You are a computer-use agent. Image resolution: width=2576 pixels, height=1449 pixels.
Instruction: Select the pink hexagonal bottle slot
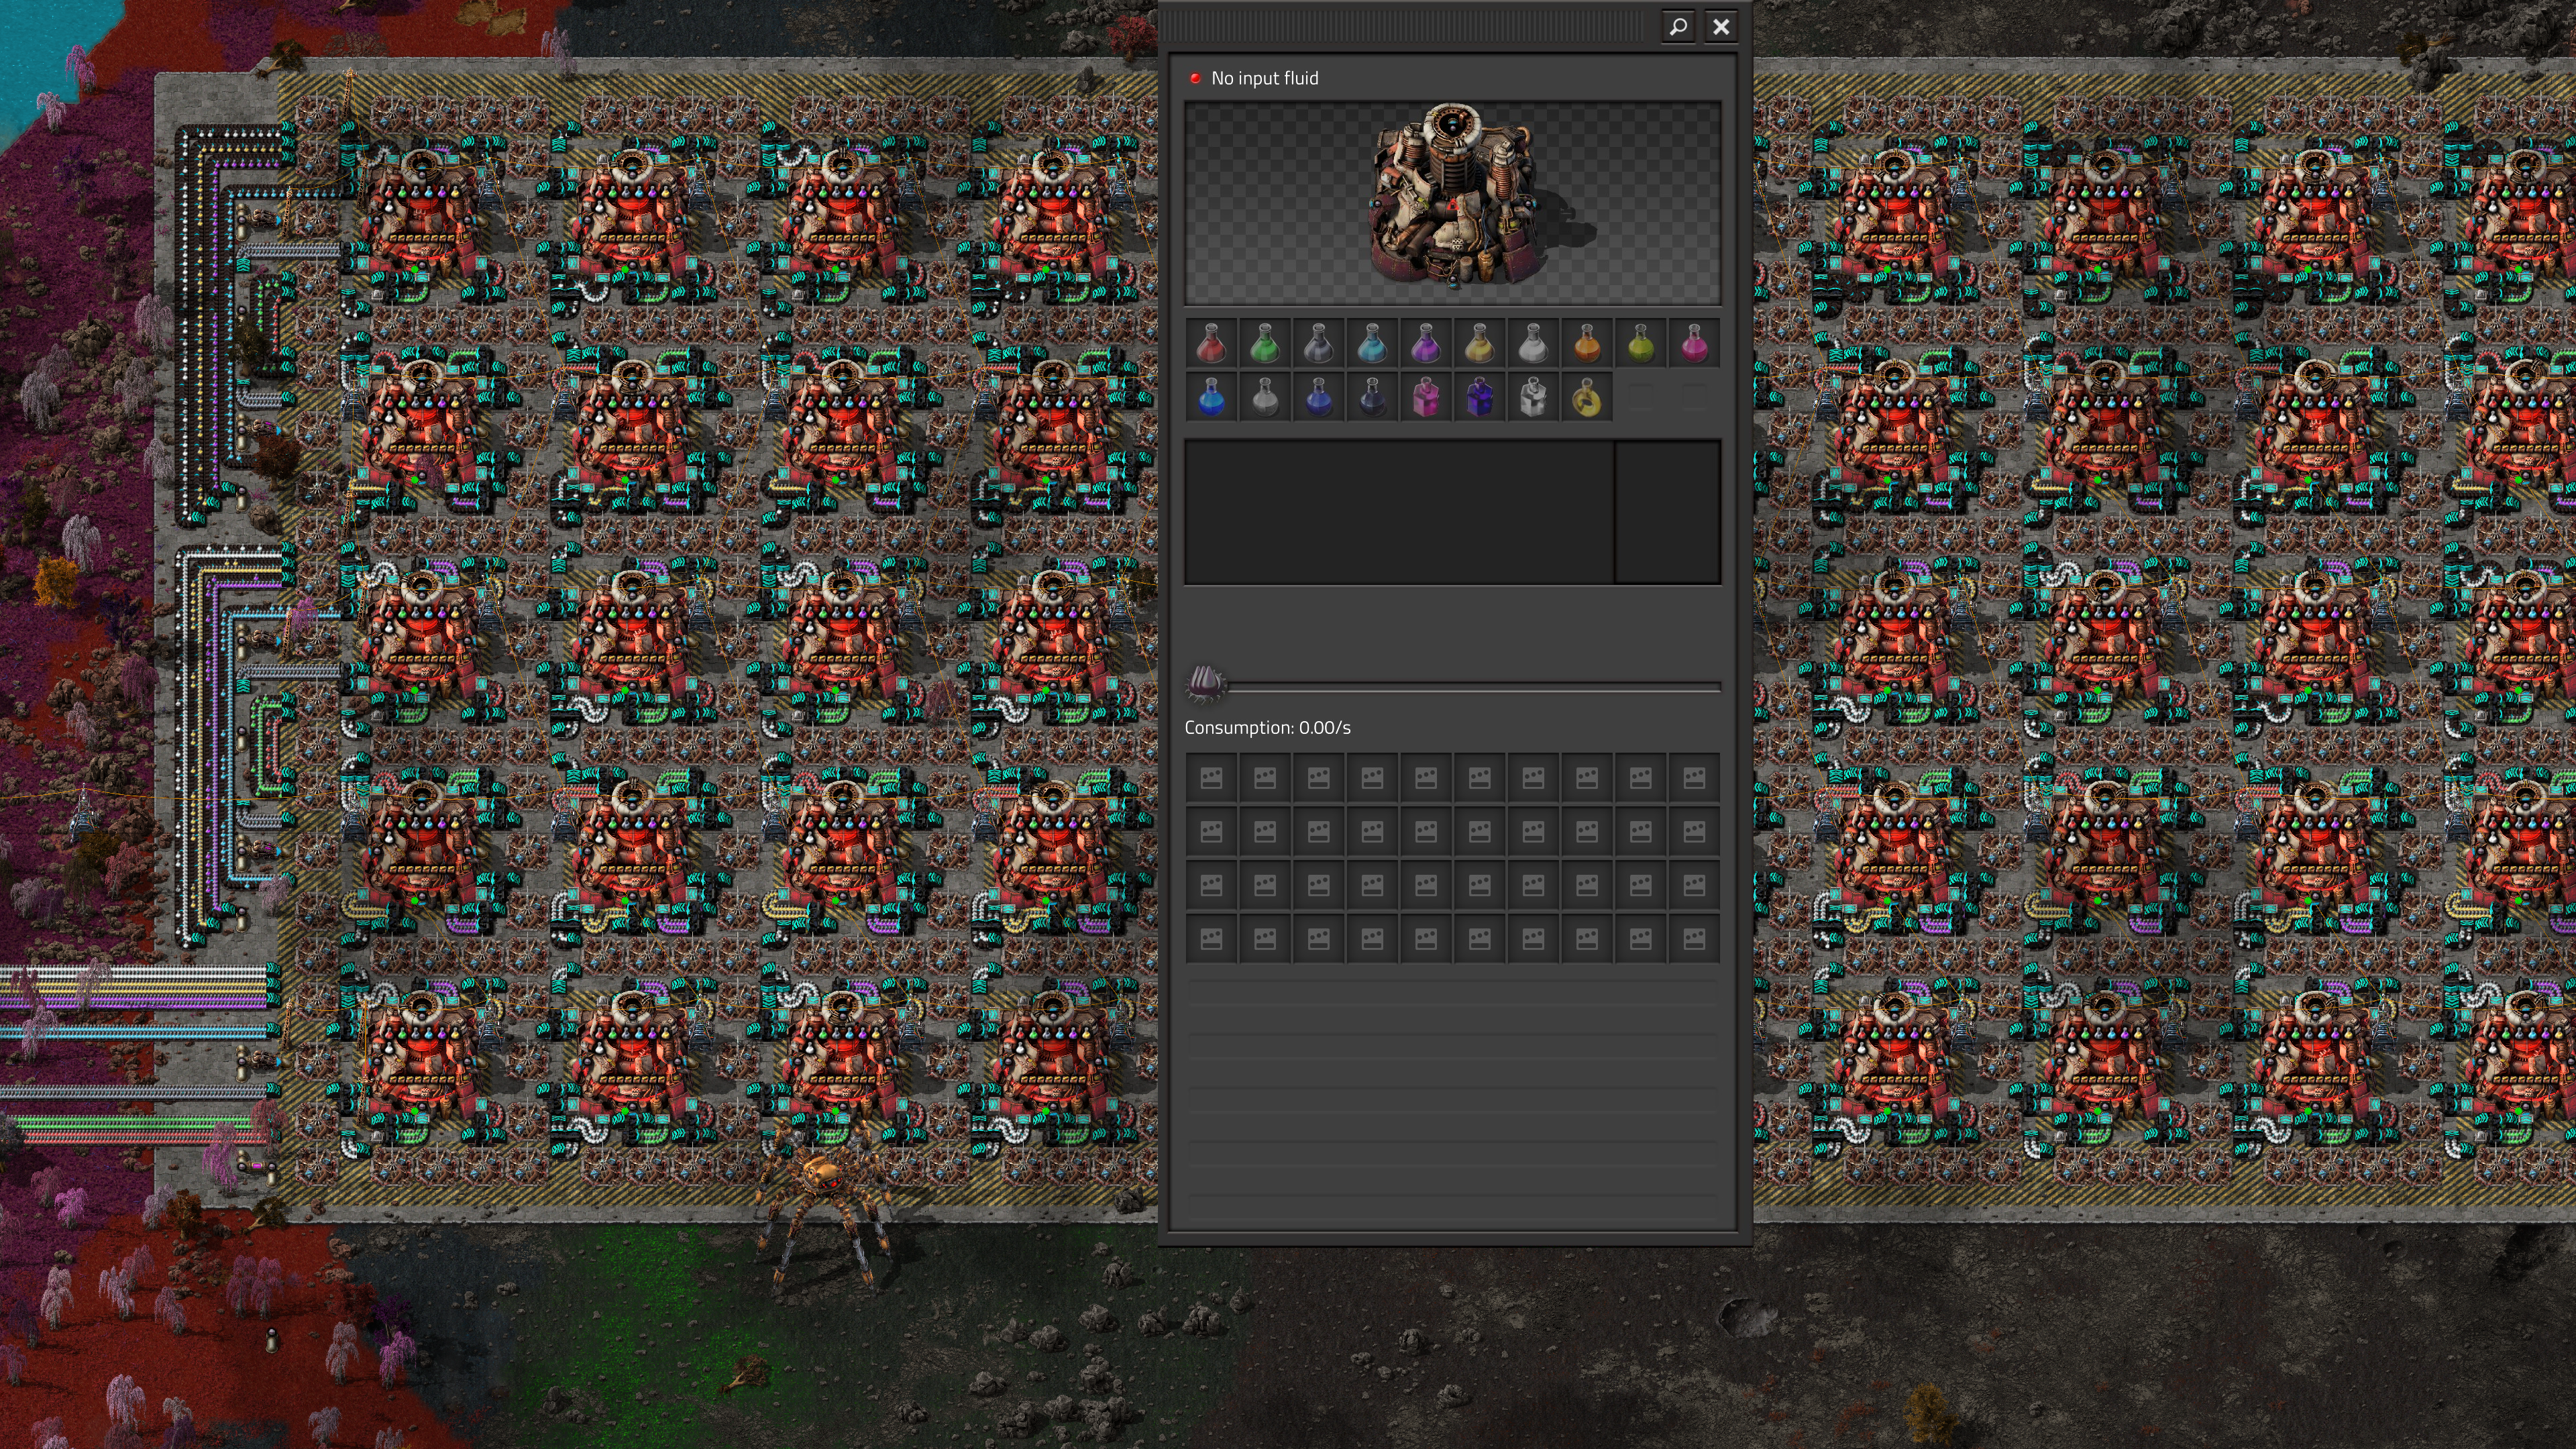(1426, 398)
